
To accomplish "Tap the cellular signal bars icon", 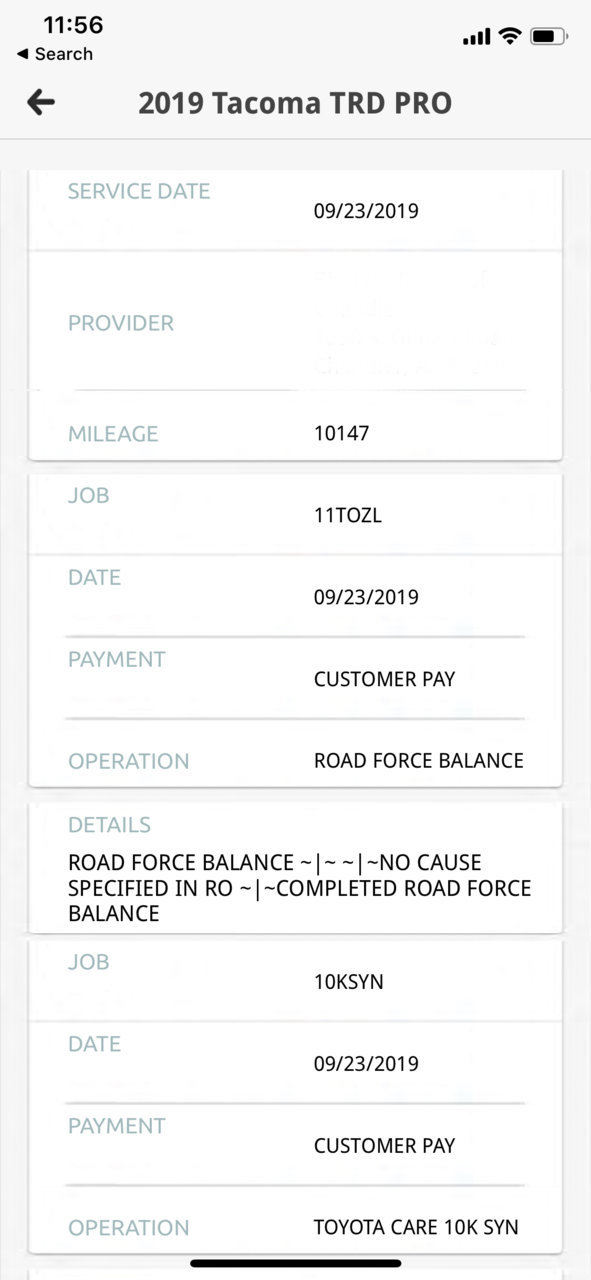I will pyautogui.click(x=477, y=37).
